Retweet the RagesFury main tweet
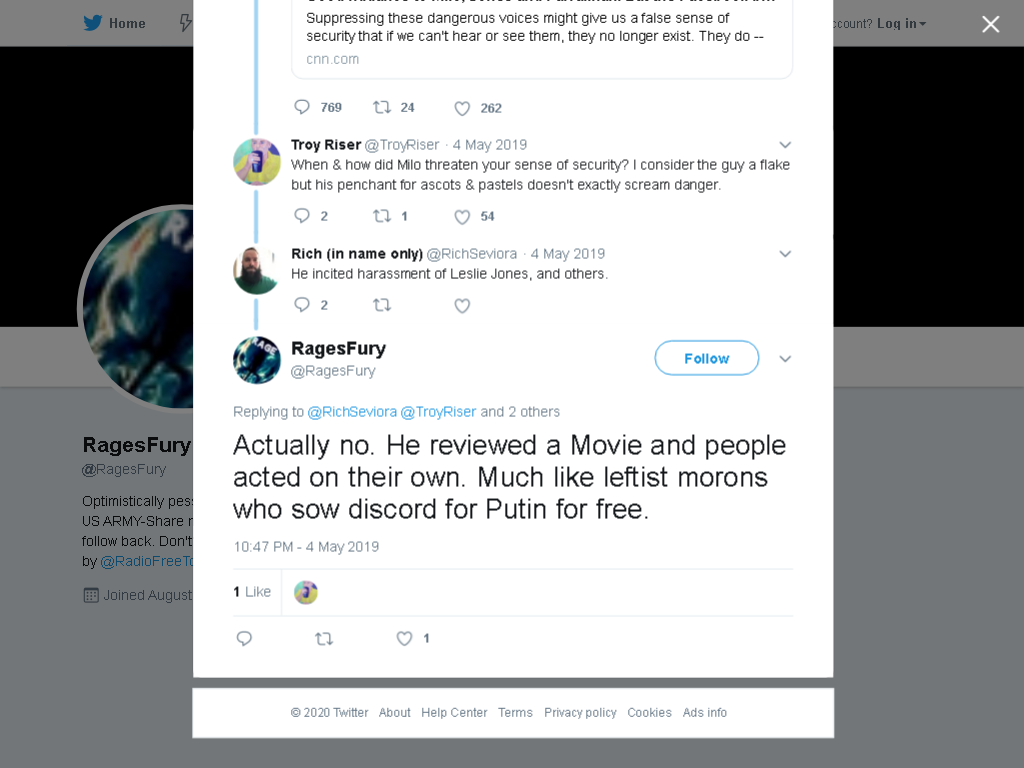This screenshot has width=1024, height=768. coord(324,639)
